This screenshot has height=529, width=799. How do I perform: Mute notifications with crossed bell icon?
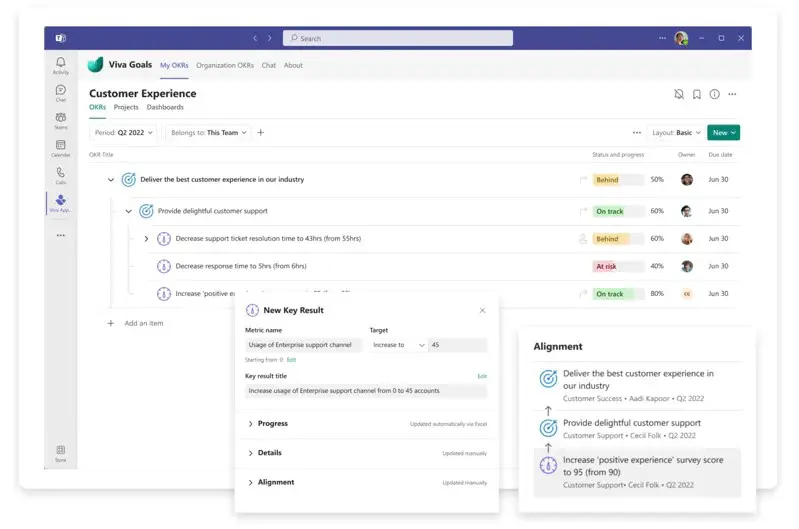tap(679, 94)
